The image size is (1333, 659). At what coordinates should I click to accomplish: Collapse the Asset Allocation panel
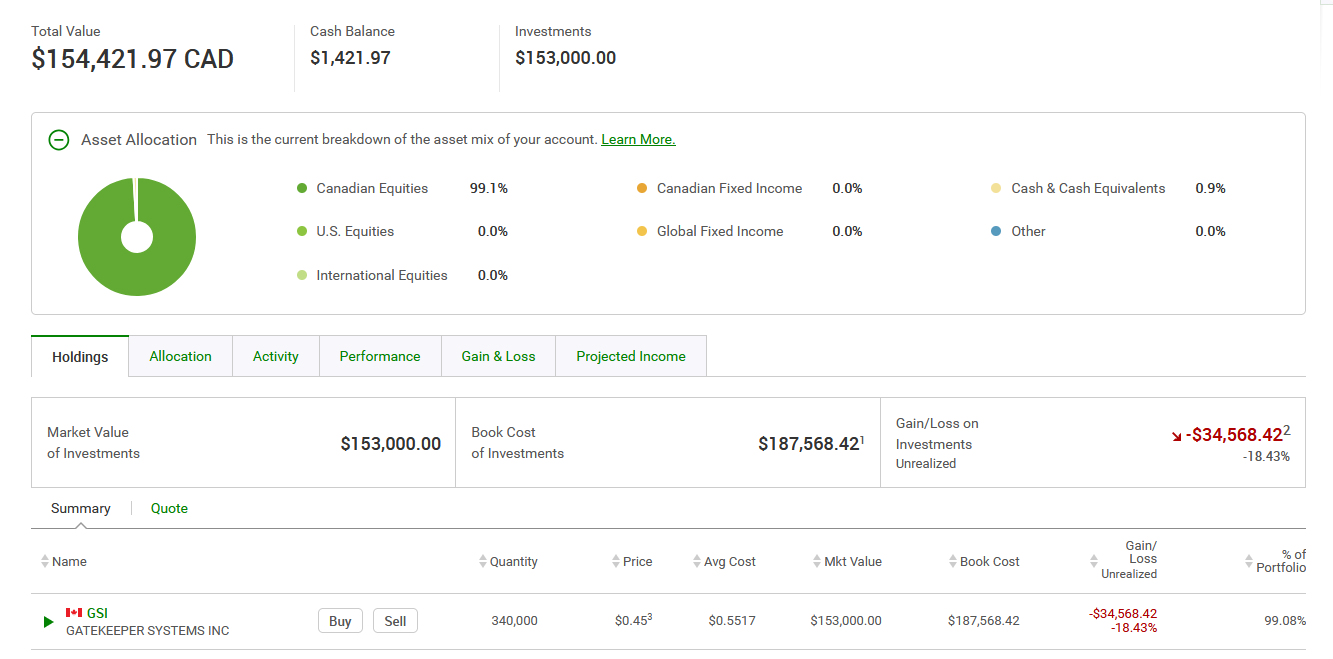click(x=59, y=140)
